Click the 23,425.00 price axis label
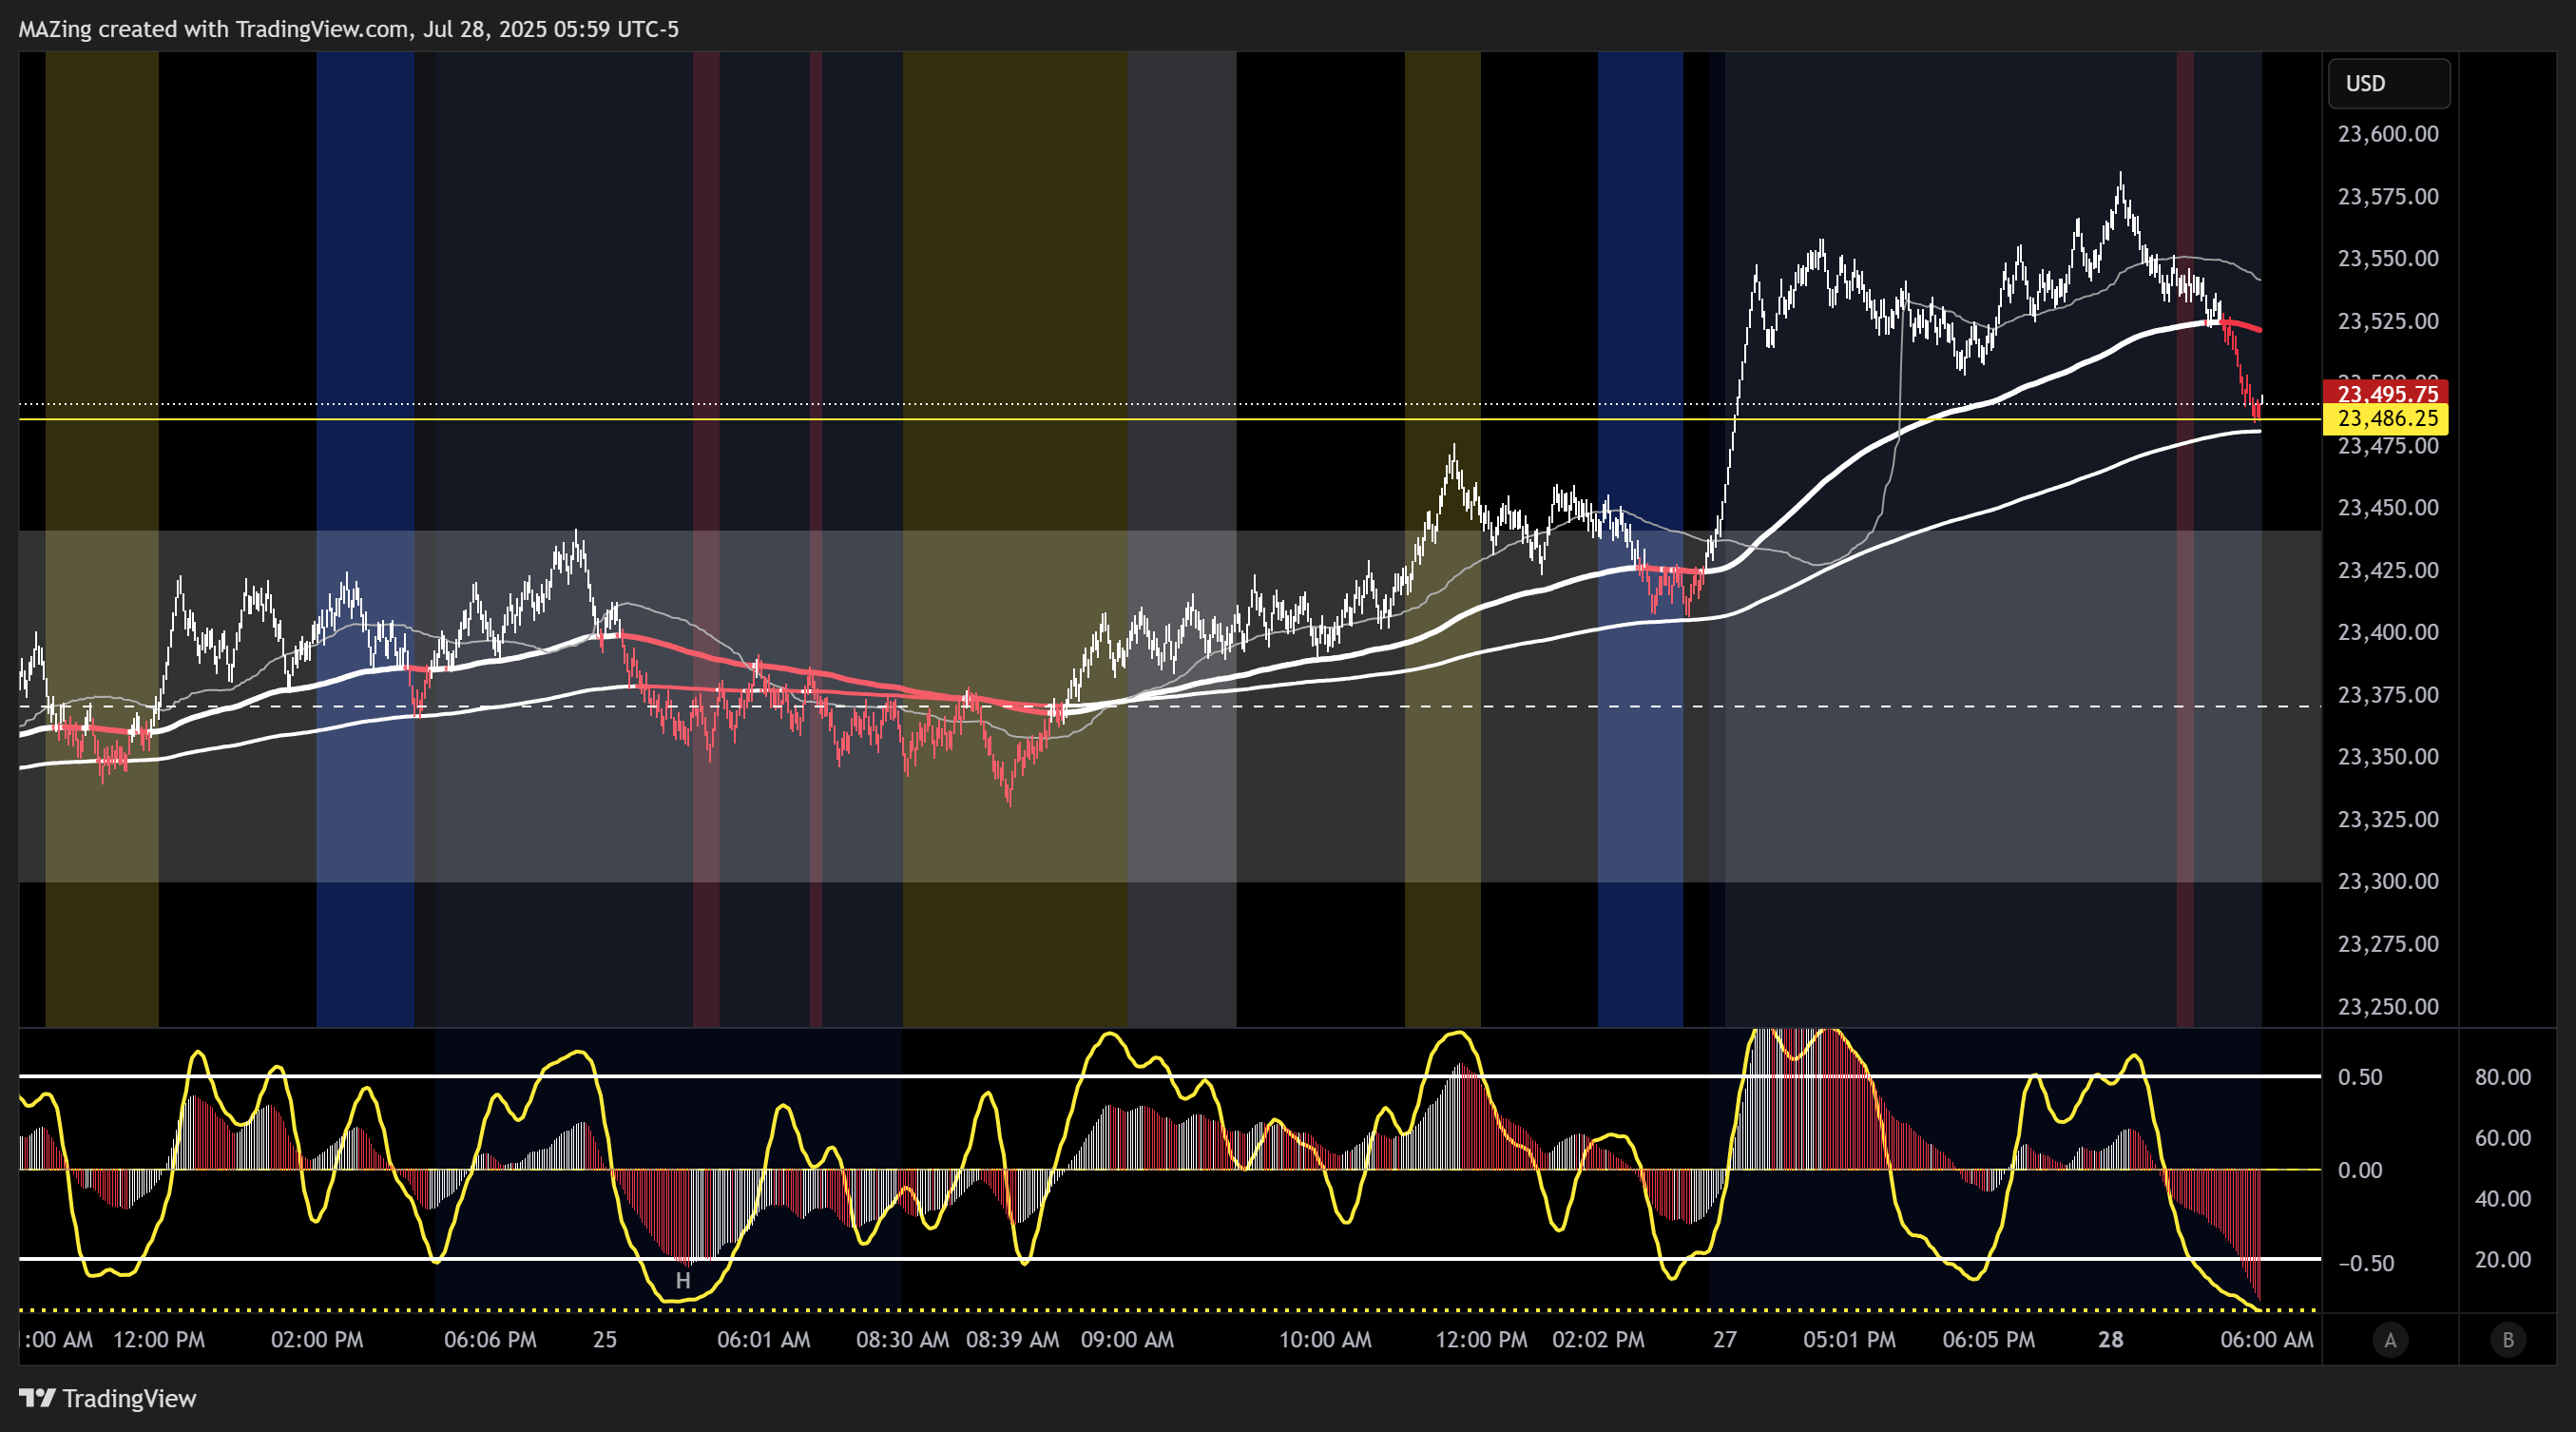The width and height of the screenshot is (2576, 1432). 2387,570
